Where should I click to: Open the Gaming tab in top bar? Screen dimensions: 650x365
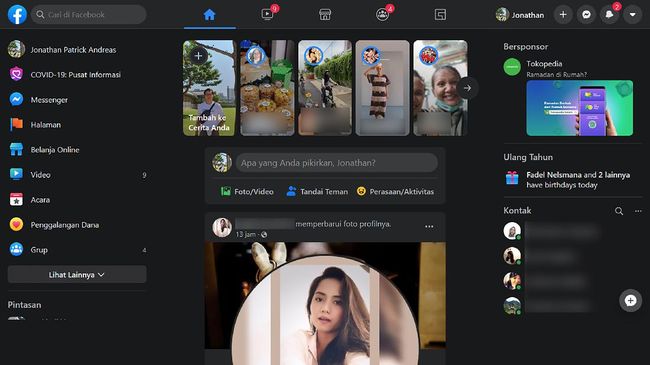click(440, 15)
